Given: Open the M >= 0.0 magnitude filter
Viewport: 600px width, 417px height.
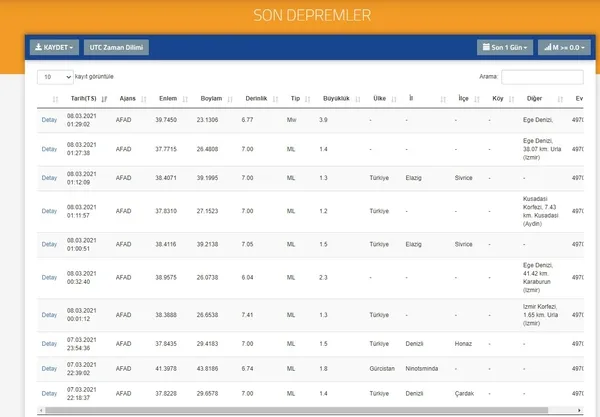Looking at the screenshot, I should (564, 47).
